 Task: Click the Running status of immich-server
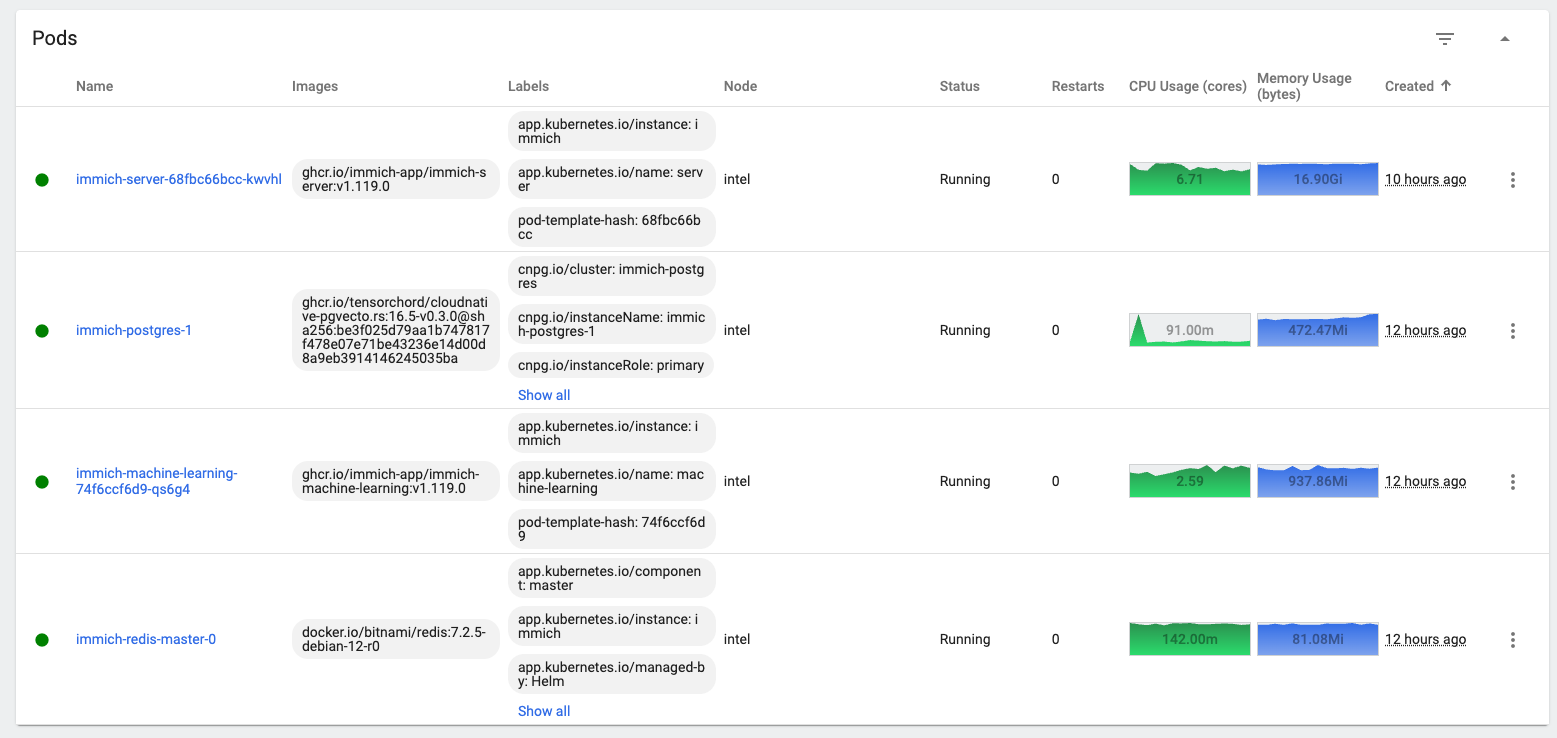965,180
